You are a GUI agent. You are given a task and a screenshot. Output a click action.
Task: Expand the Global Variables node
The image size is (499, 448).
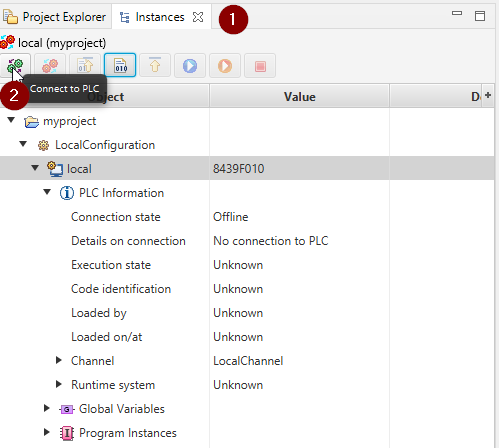click(47, 408)
